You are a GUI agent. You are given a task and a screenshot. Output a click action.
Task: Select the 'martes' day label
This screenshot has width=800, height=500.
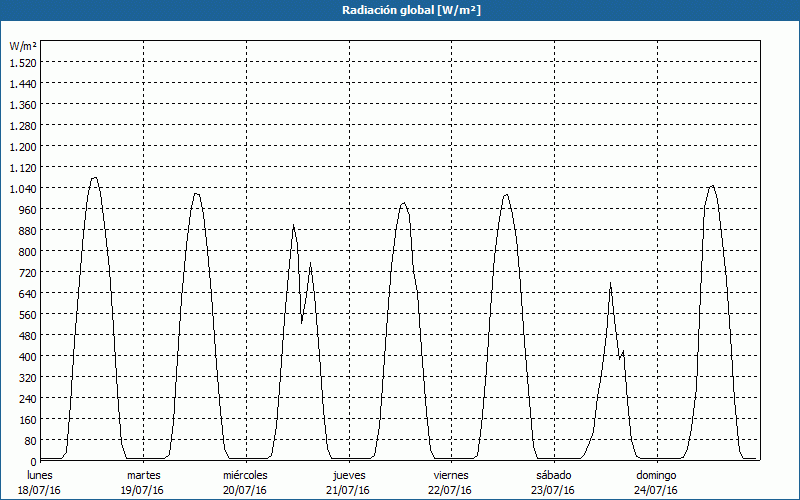(143, 474)
